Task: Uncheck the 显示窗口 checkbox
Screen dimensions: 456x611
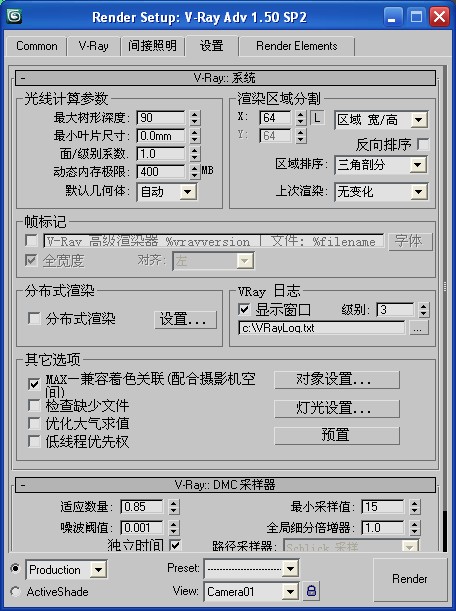Action: coord(244,309)
